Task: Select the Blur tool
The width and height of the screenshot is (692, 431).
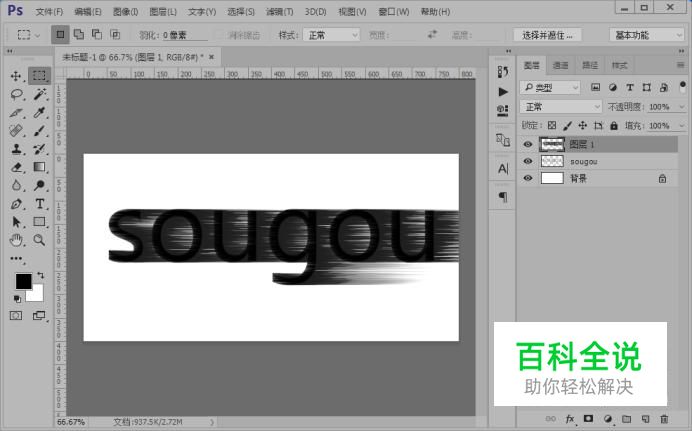Action: 16,185
